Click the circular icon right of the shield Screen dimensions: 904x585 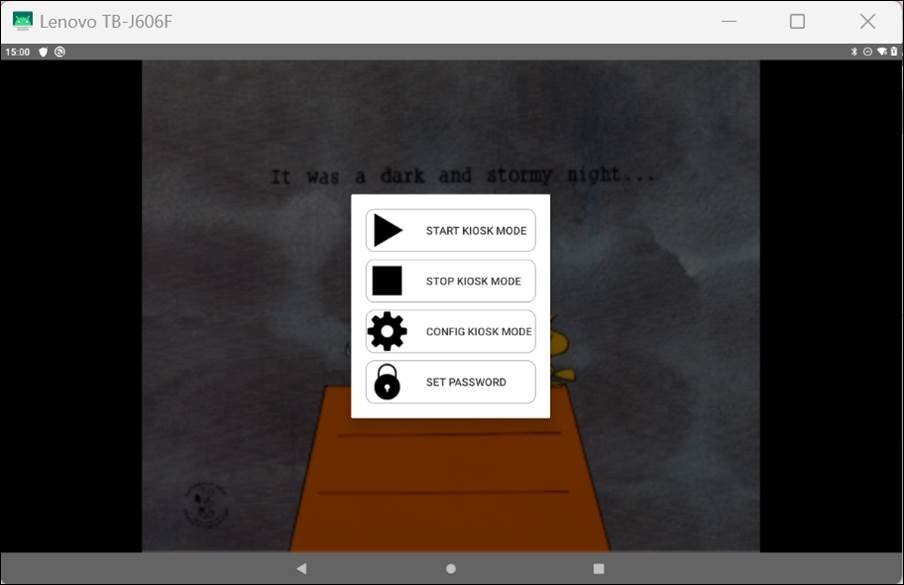[60, 52]
